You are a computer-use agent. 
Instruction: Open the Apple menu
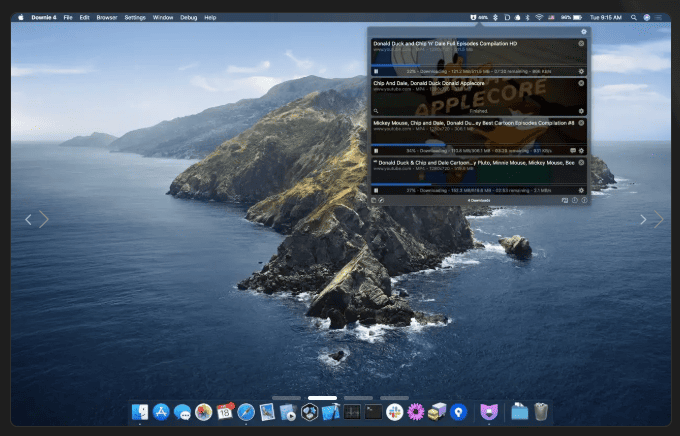click(x=20, y=17)
